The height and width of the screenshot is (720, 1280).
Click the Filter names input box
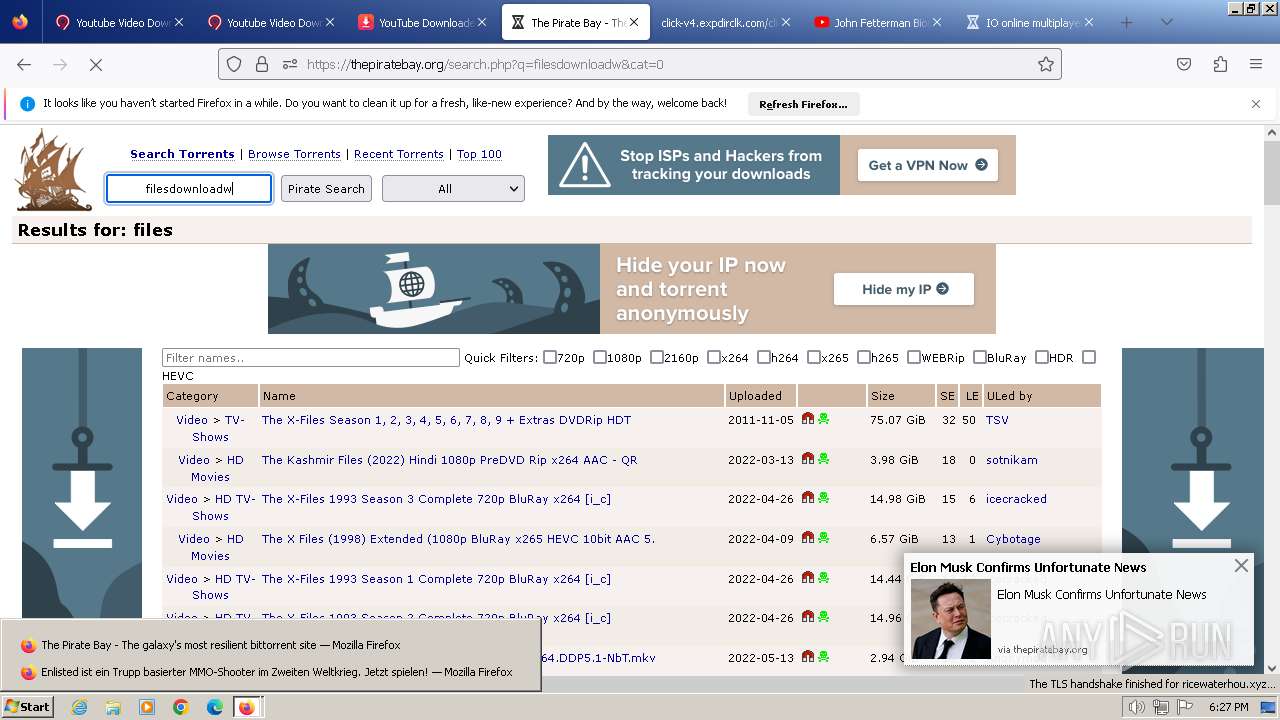(311, 357)
